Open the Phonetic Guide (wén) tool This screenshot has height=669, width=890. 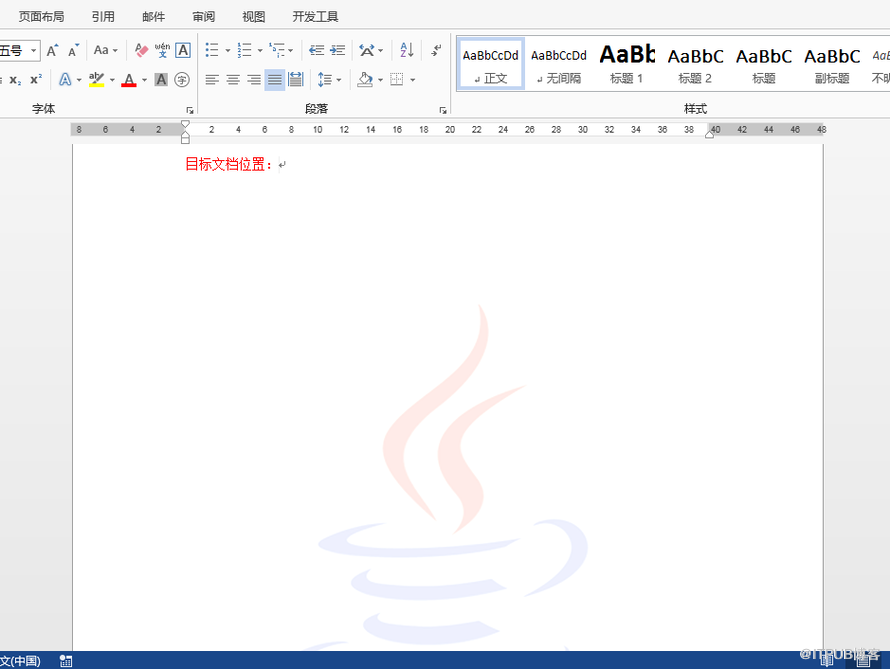pyautogui.click(x=162, y=51)
